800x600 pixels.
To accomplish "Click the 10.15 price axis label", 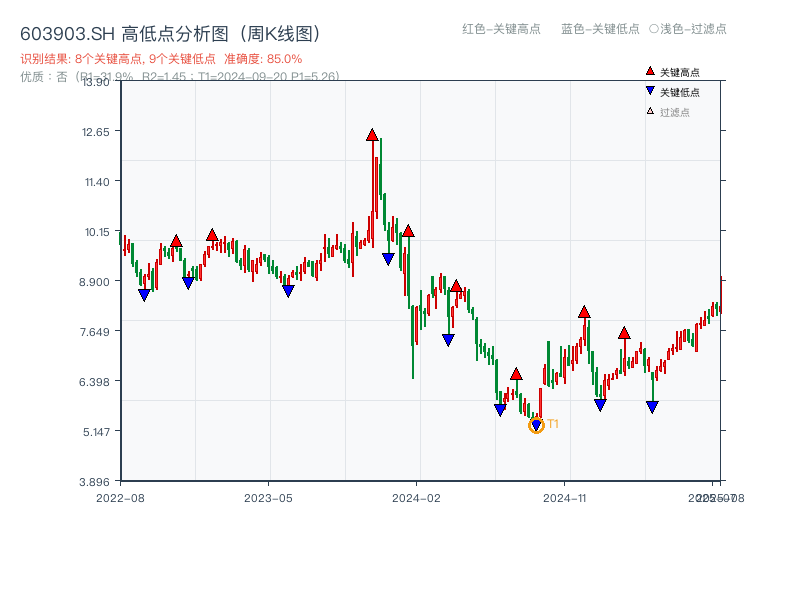I will coord(97,232).
